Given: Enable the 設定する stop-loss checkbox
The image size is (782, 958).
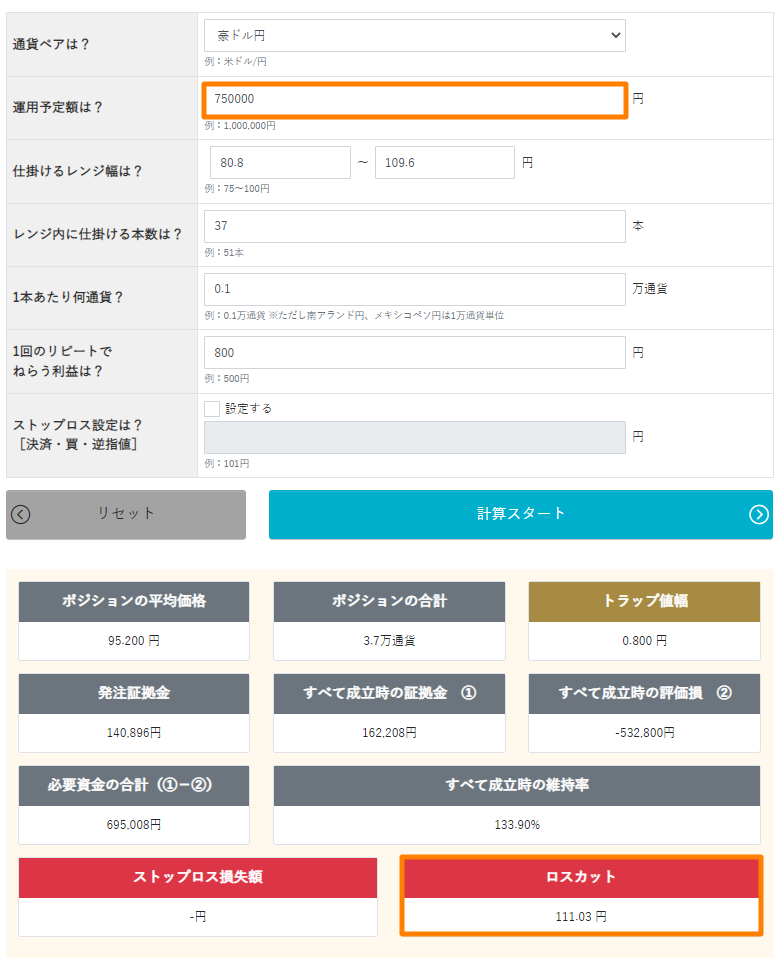Looking at the screenshot, I should pos(212,408).
